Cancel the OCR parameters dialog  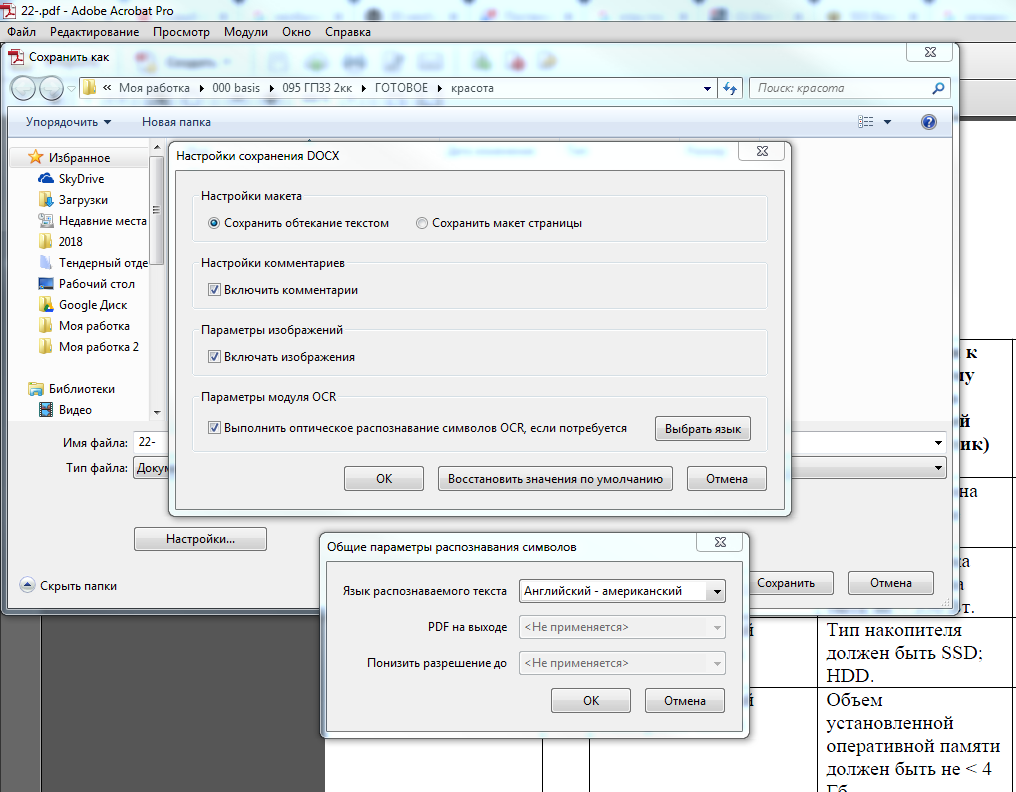pyautogui.click(x=685, y=701)
